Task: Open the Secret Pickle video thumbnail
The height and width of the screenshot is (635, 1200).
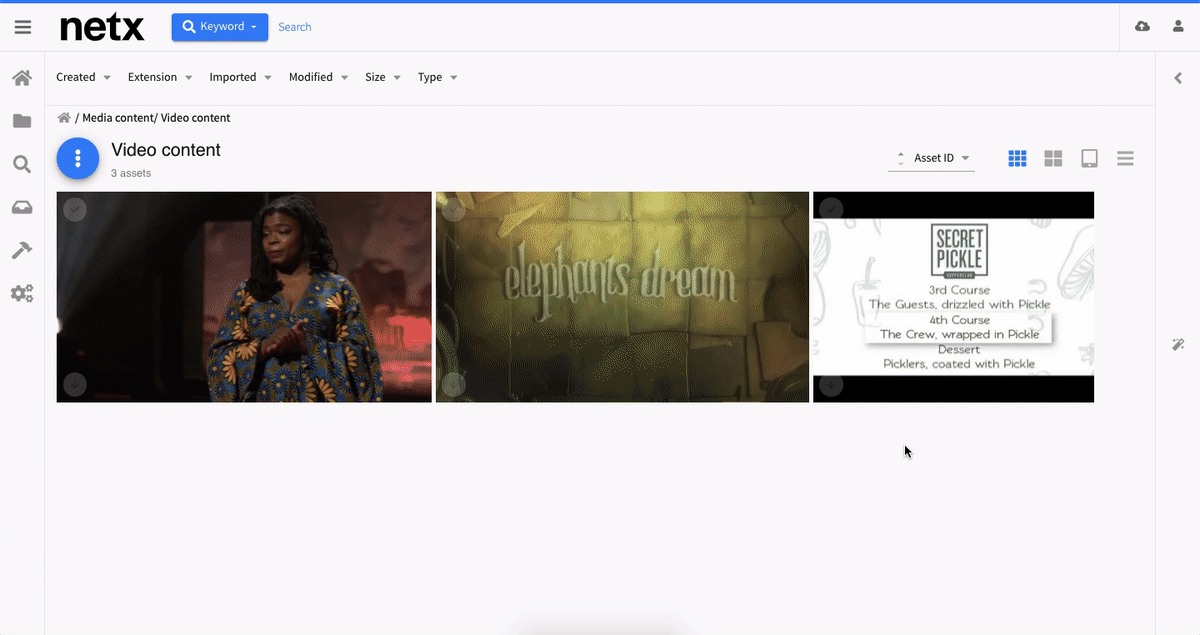Action: coord(953,297)
